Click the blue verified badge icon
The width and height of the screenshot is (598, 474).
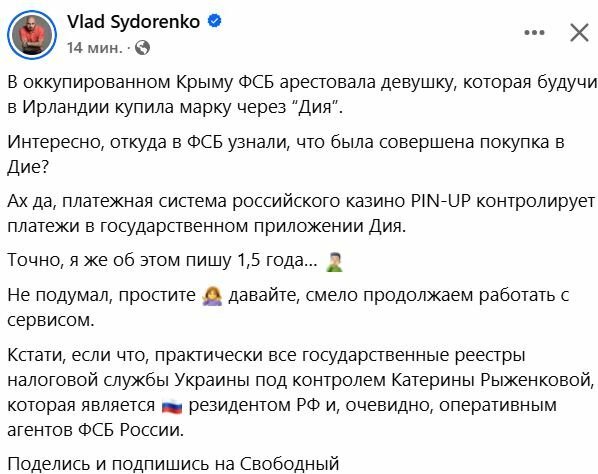[x=215, y=21]
